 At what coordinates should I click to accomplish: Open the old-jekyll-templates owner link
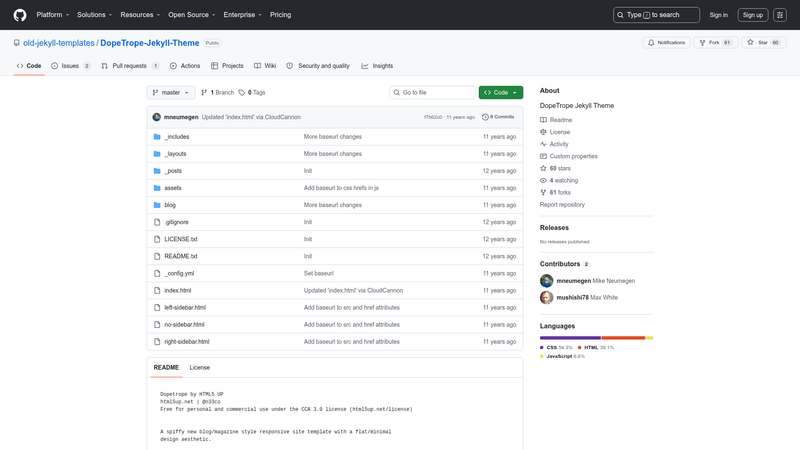point(59,43)
